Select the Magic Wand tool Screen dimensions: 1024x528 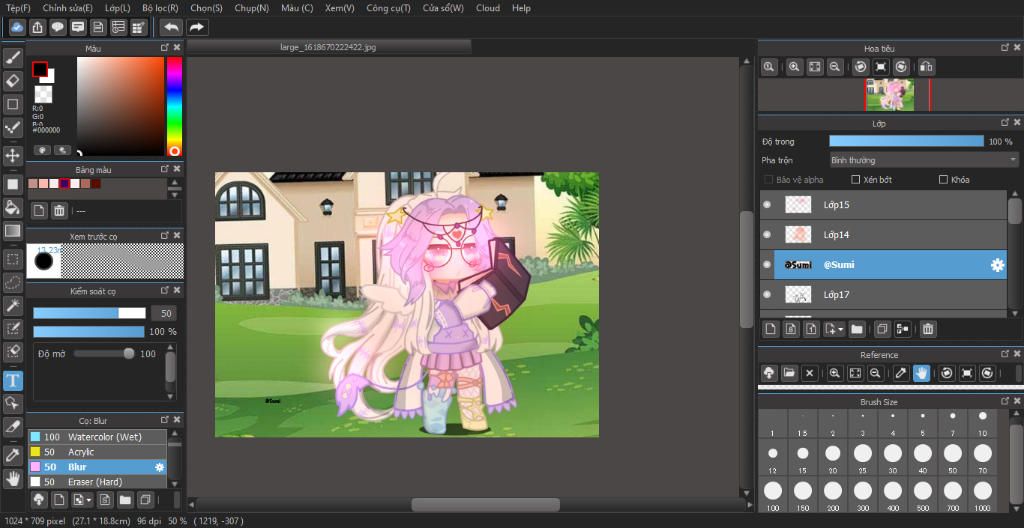(x=12, y=305)
